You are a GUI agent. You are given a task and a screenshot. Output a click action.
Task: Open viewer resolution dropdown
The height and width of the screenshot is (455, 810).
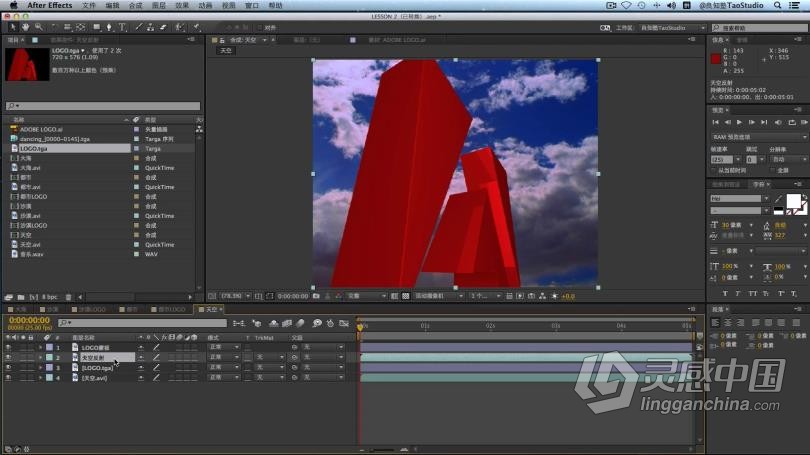(366, 296)
